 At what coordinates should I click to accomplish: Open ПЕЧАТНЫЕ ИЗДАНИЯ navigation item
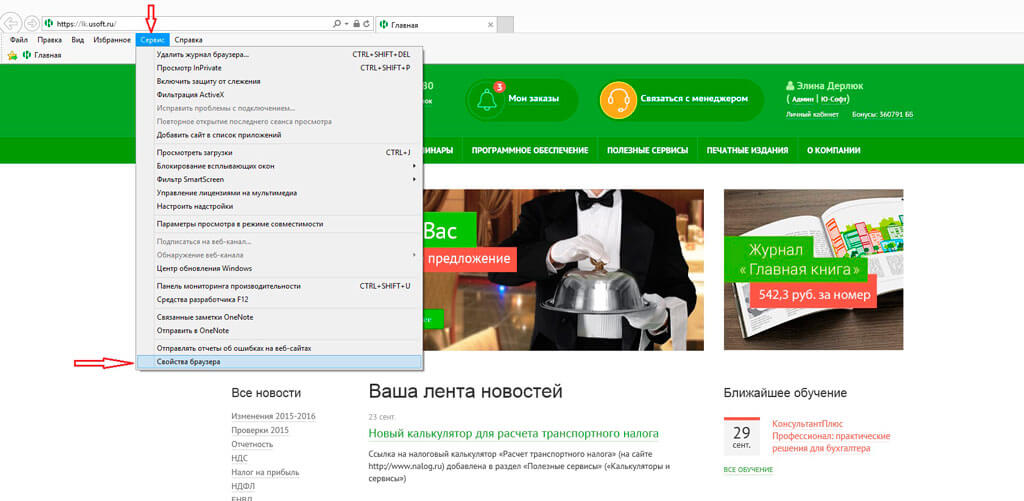coord(747,150)
